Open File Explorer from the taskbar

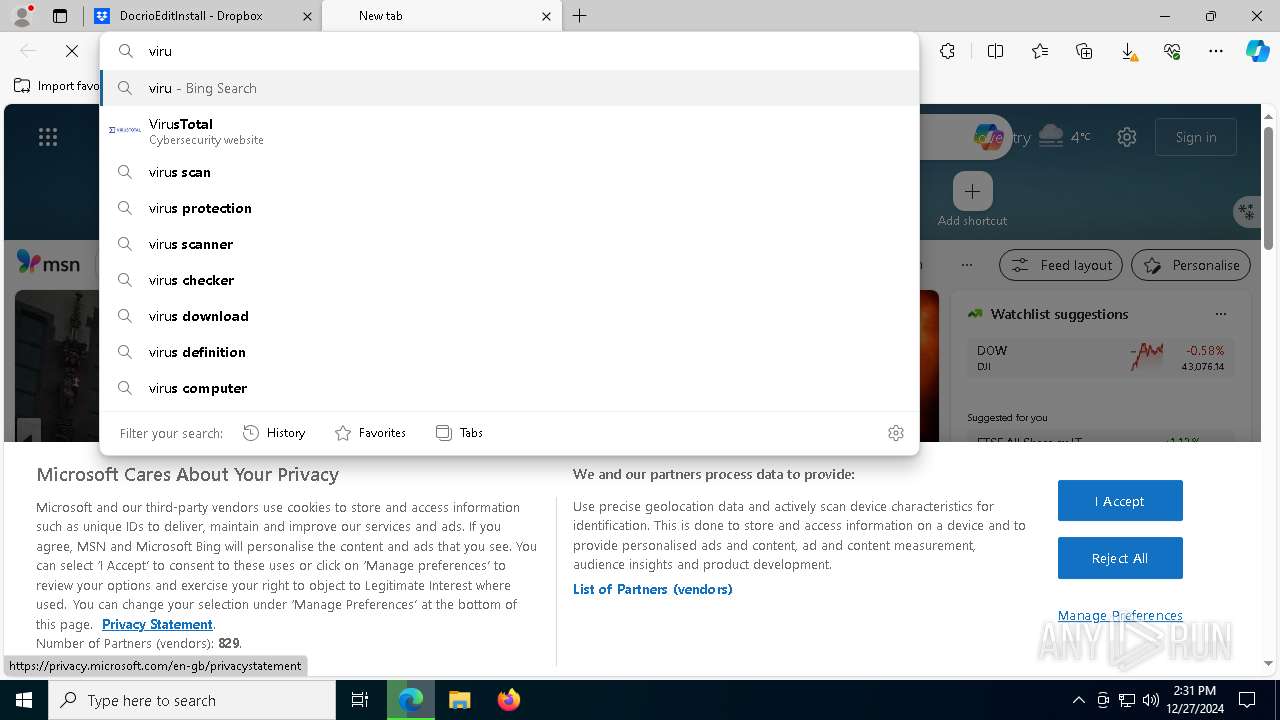coord(459,700)
